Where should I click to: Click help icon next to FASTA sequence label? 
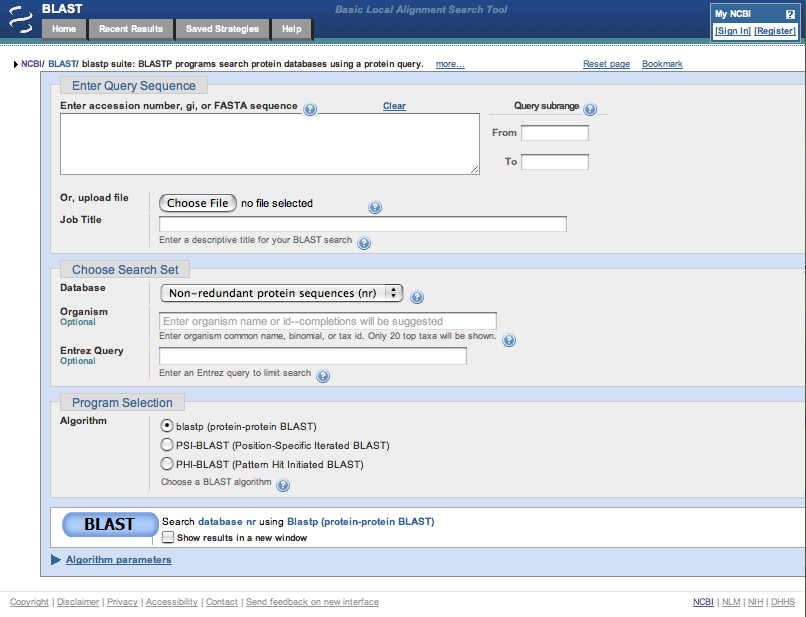[310, 109]
